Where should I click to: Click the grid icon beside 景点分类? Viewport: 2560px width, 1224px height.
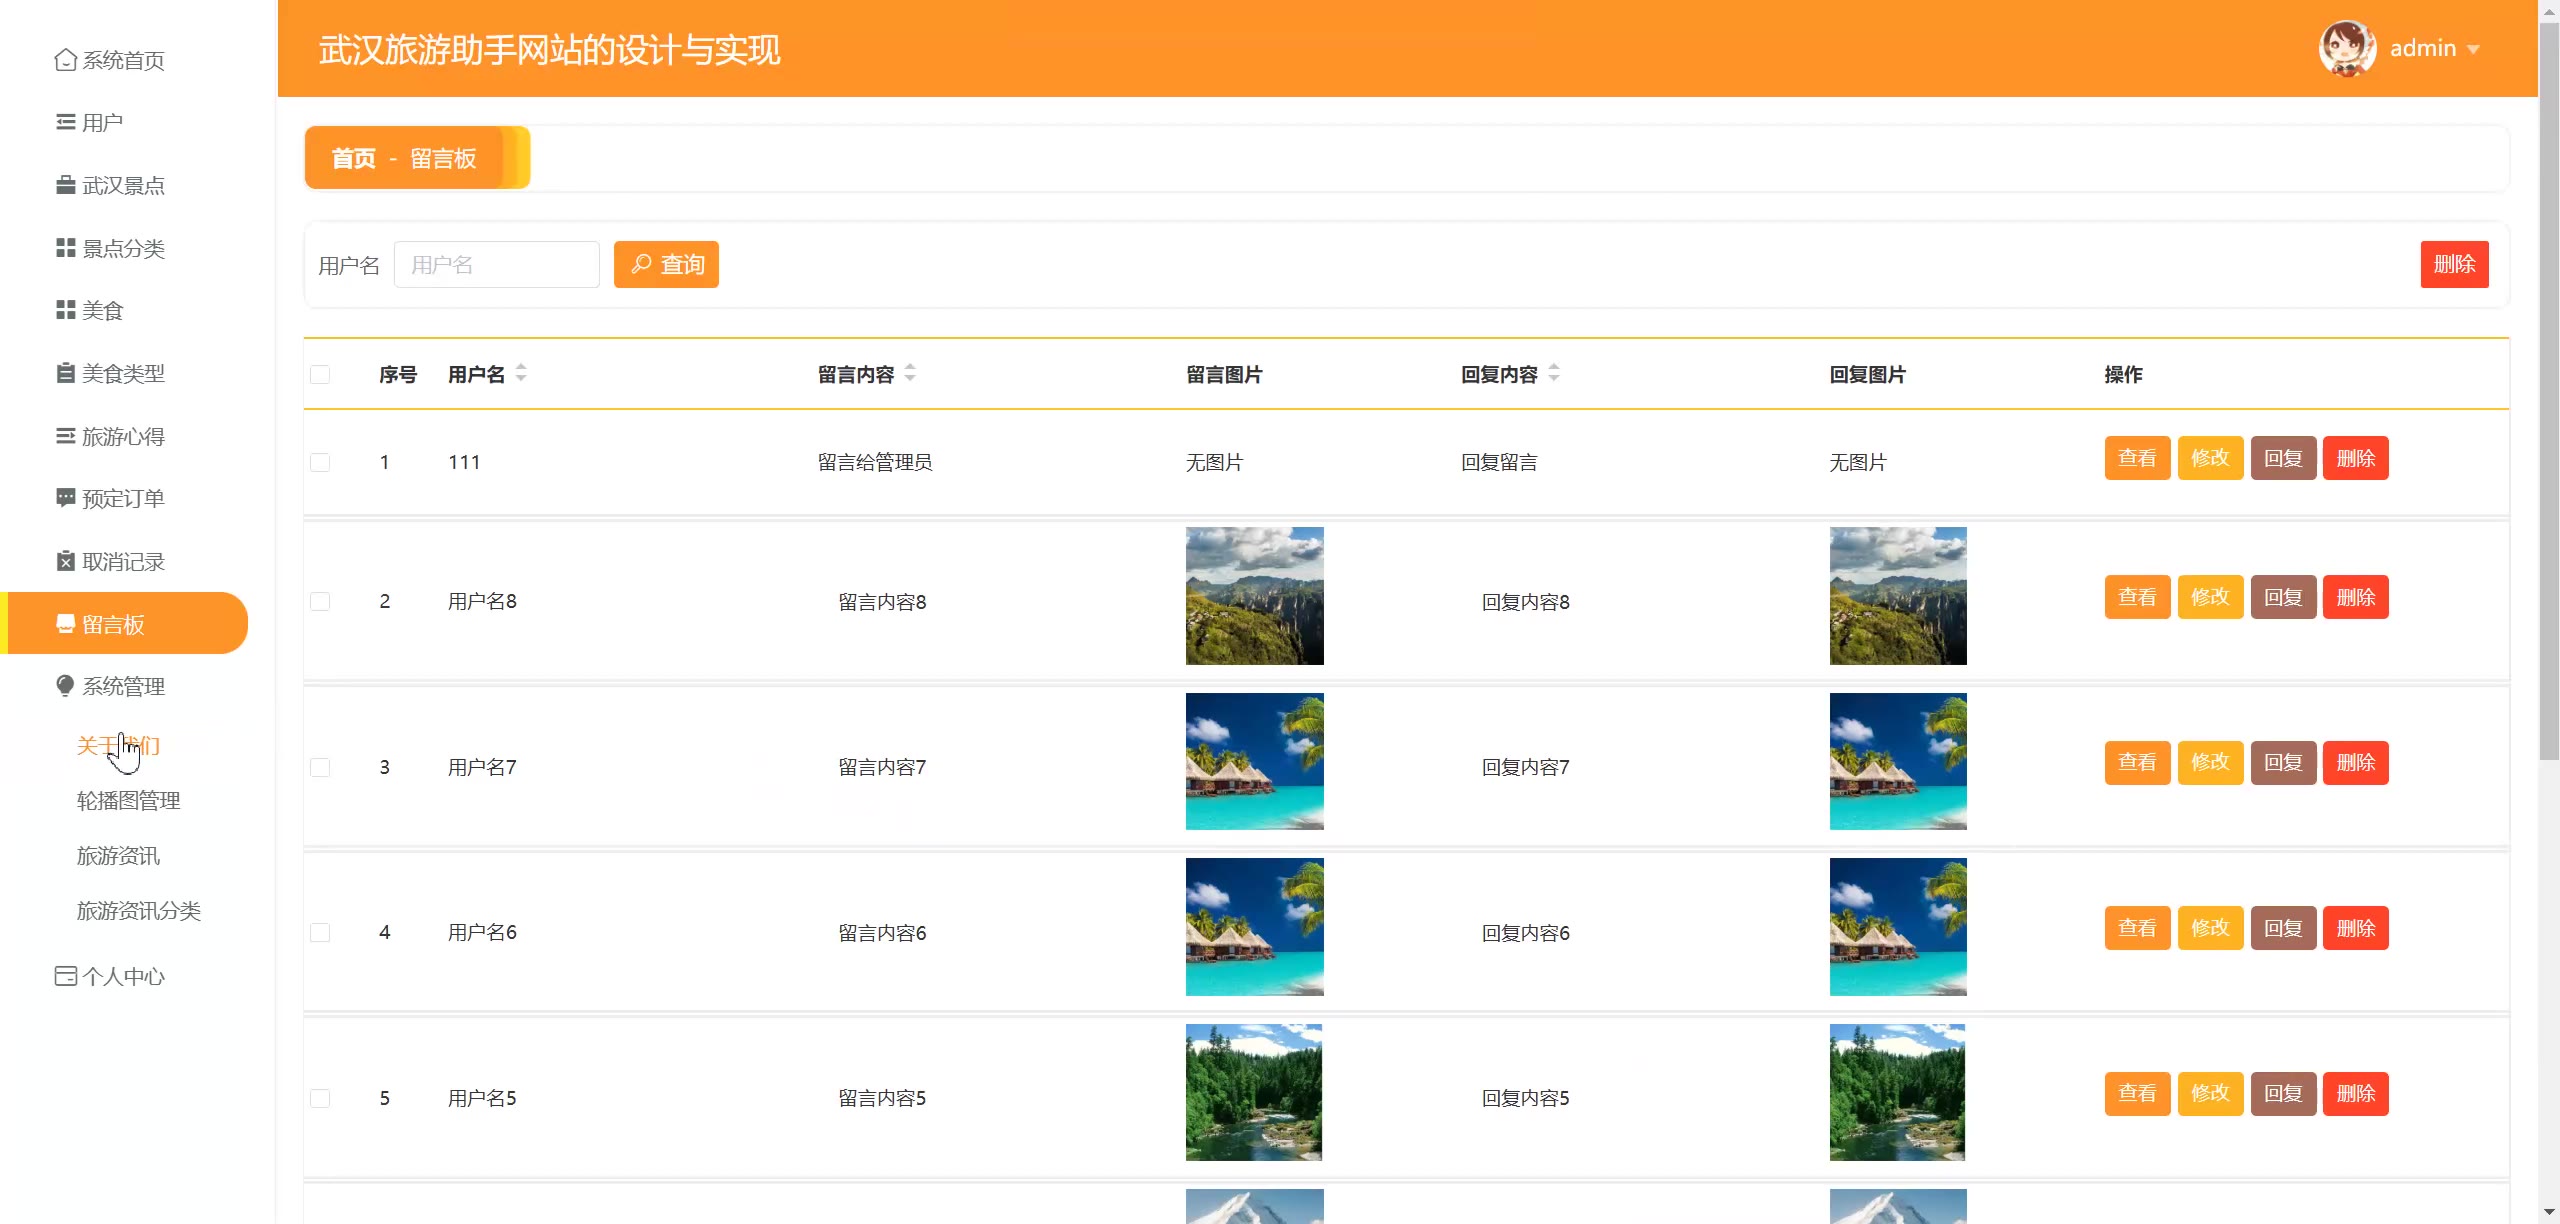coord(65,248)
